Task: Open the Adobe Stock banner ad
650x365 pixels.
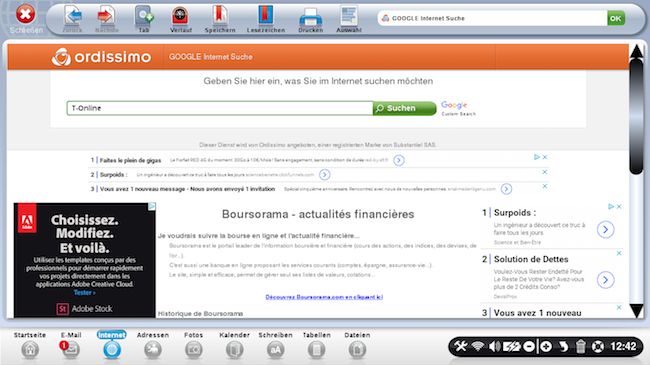Action: click(85, 260)
